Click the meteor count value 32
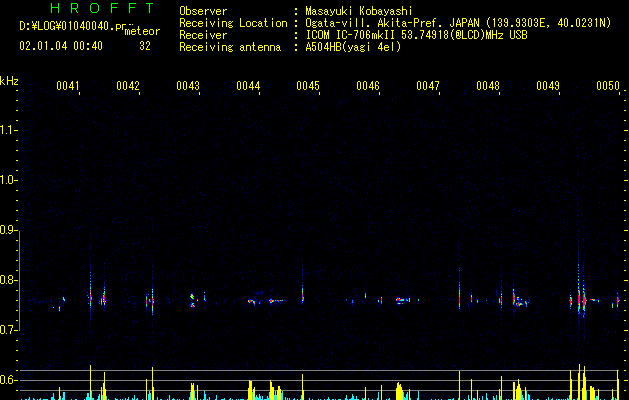Image resolution: width=629 pixels, height=400 pixels. 145,46
